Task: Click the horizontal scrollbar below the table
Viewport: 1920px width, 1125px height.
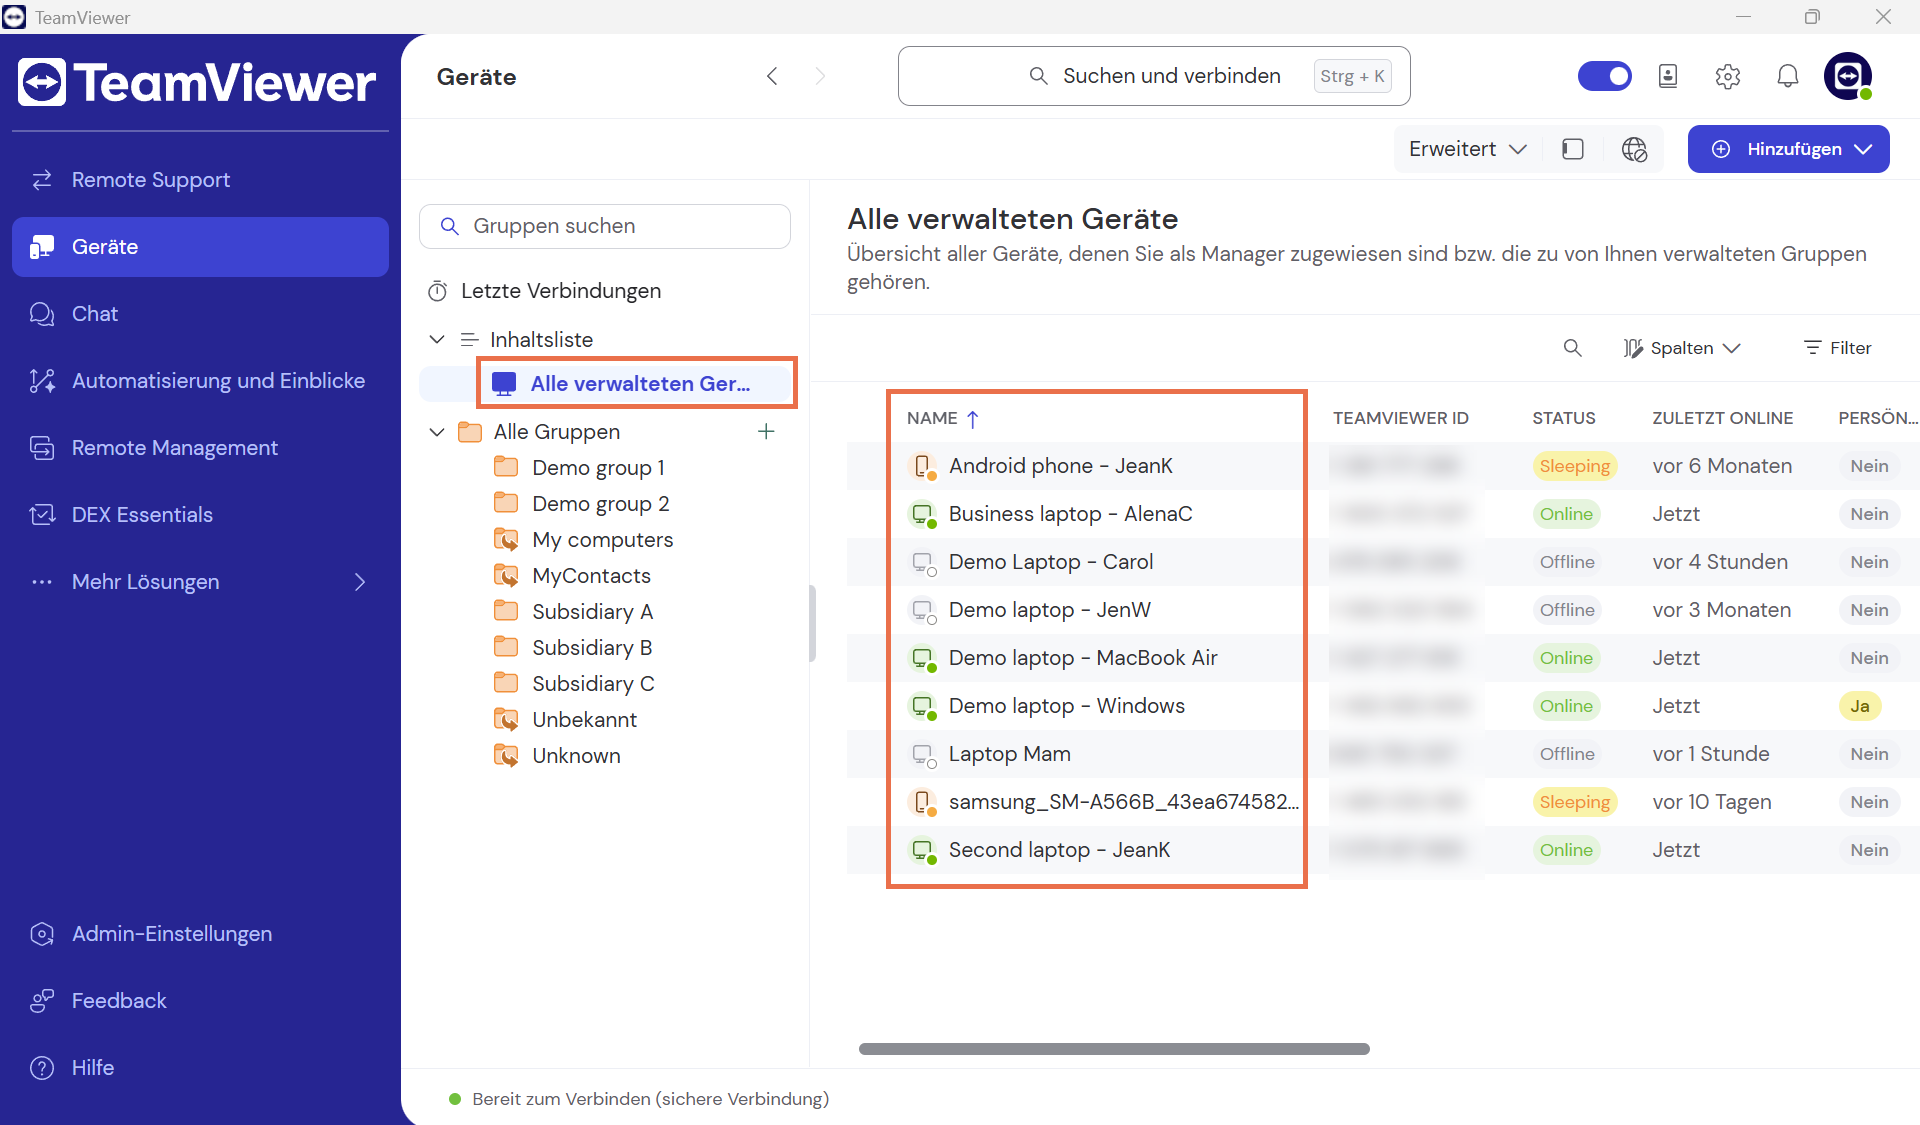Action: [x=1113, y=1049]
